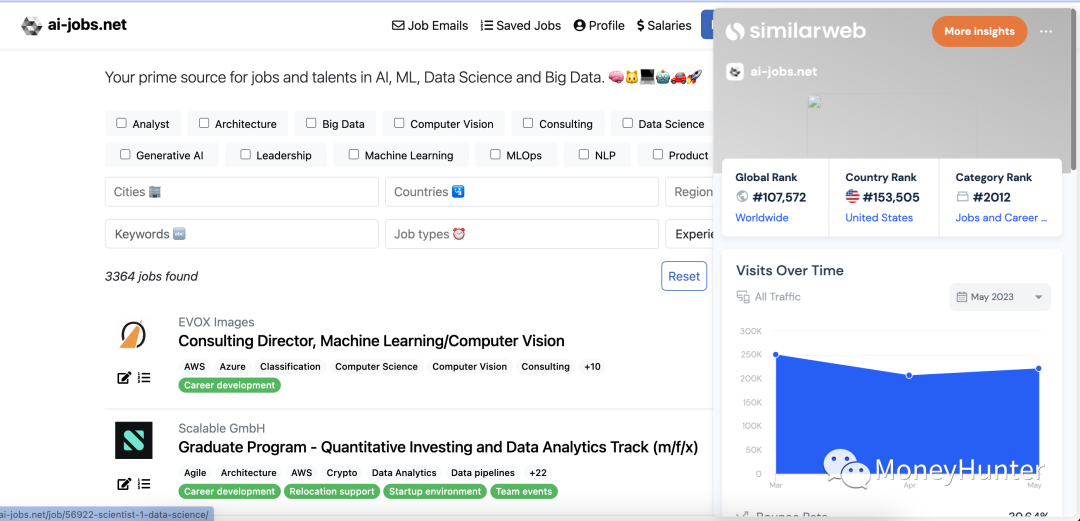Enable the Generative AI checkbox
The width and height of the screenshot is (1080, 521).
125,155
